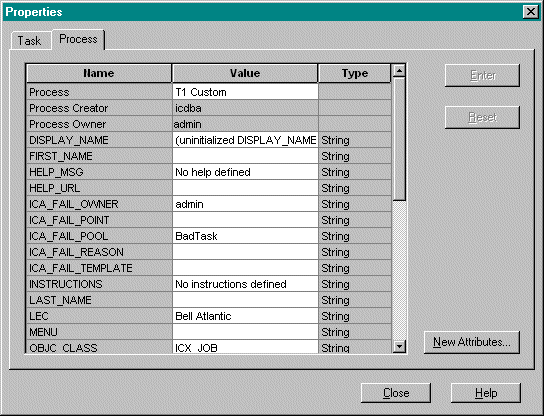Select the DISPLAY_NAME name cell

click(99, 140)
